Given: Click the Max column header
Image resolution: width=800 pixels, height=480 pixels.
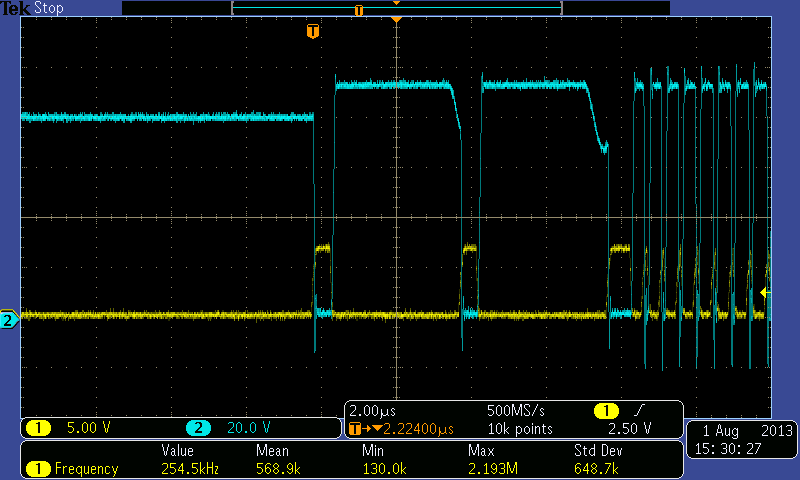Looking at the screenshot, I should tap(481, 450).
